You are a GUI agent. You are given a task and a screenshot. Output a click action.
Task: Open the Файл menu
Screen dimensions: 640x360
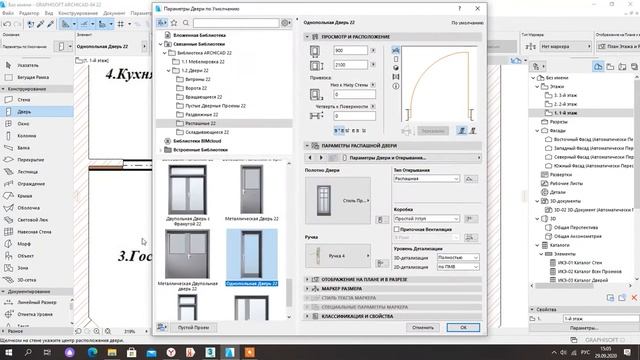pos(8,13)
